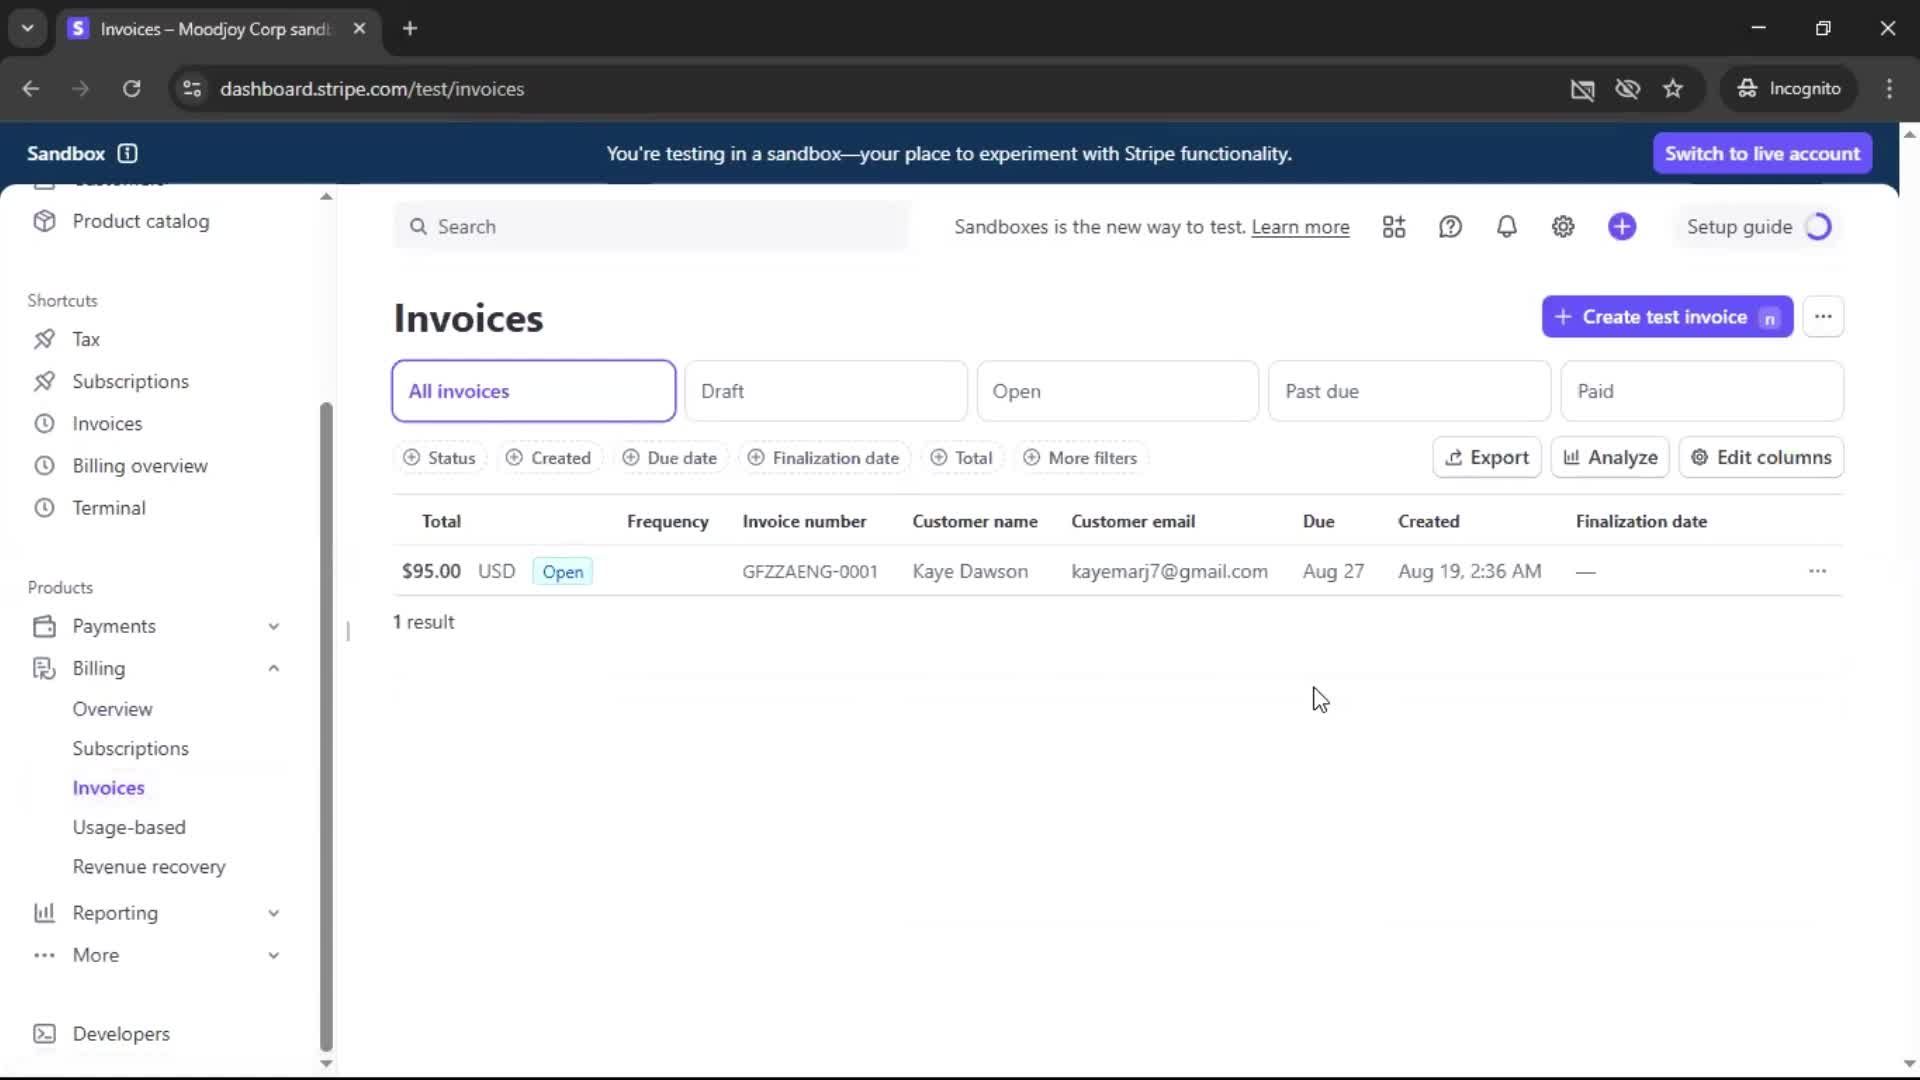Image resolution: width=1920 pixels, height=1080 pixels.
Task: Click the help question mark icon
Action: click(x=1450, y=227)
